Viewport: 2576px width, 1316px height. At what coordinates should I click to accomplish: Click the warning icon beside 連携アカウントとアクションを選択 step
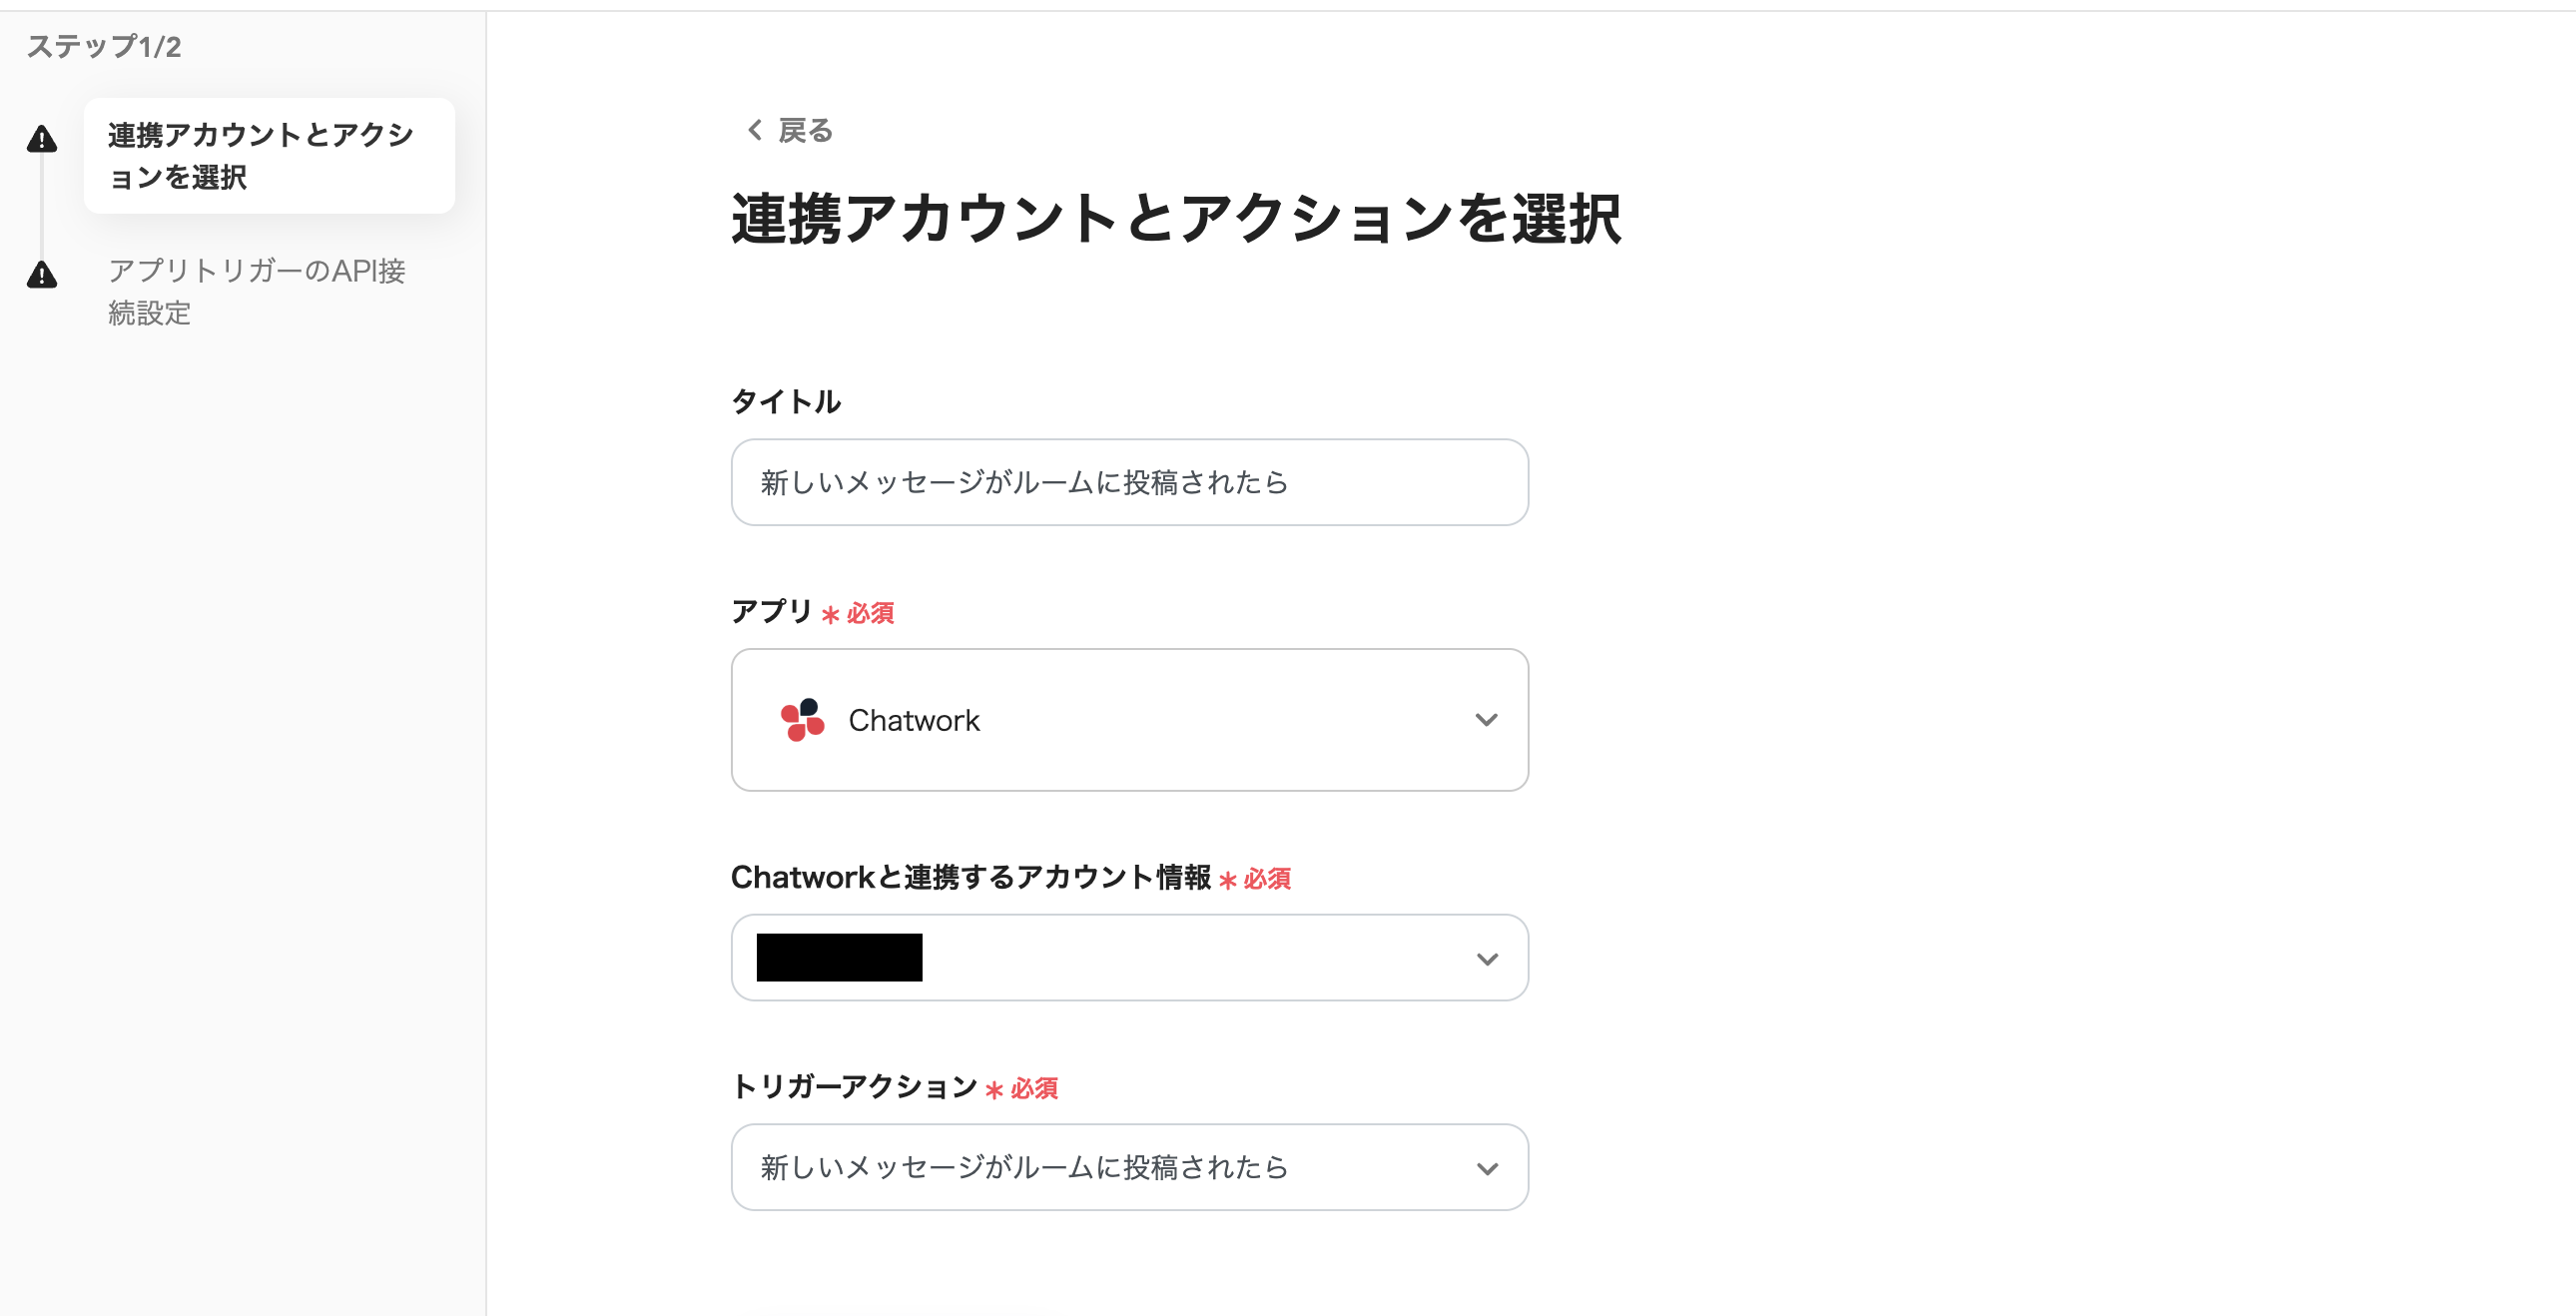[42, 139]
